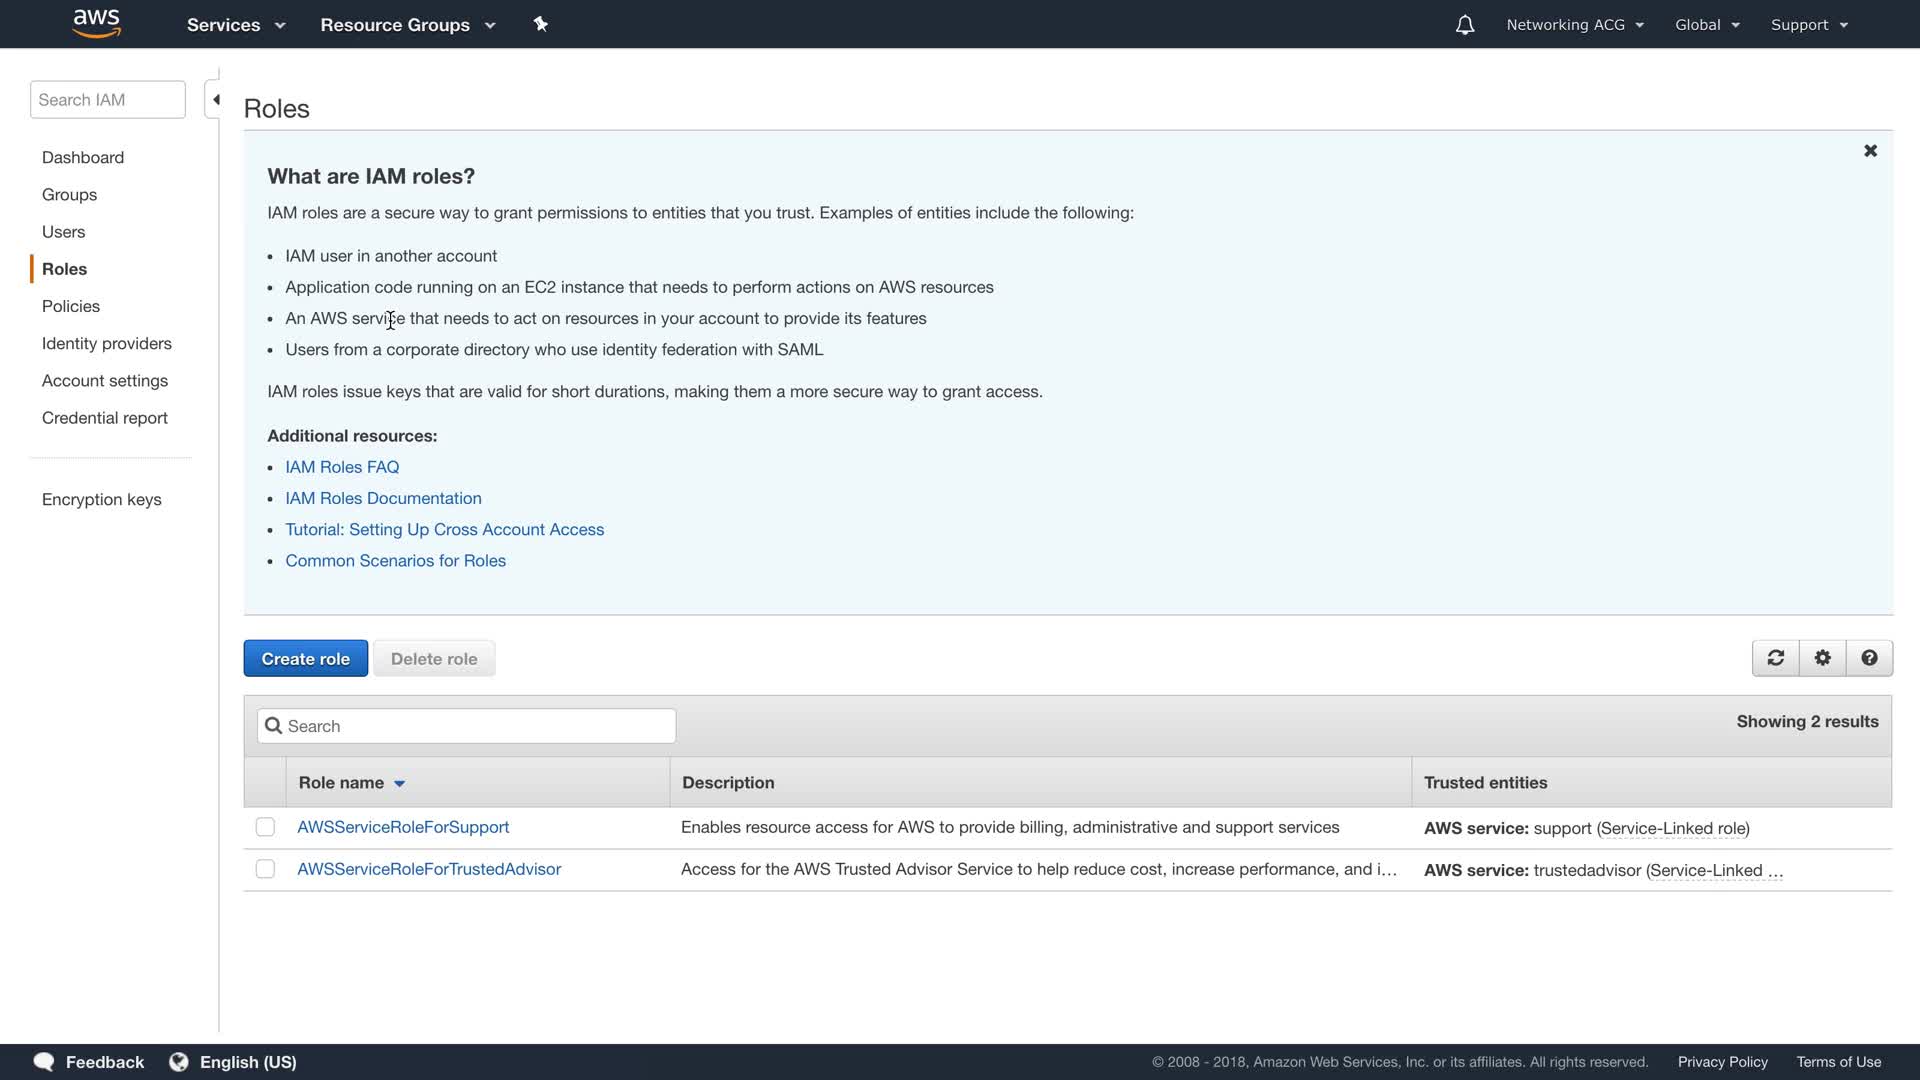This screenshot has height=1080, width=1920.
Task: Check the AWSServiceRoleForTrustedAdvisor row
Action: 265,869
